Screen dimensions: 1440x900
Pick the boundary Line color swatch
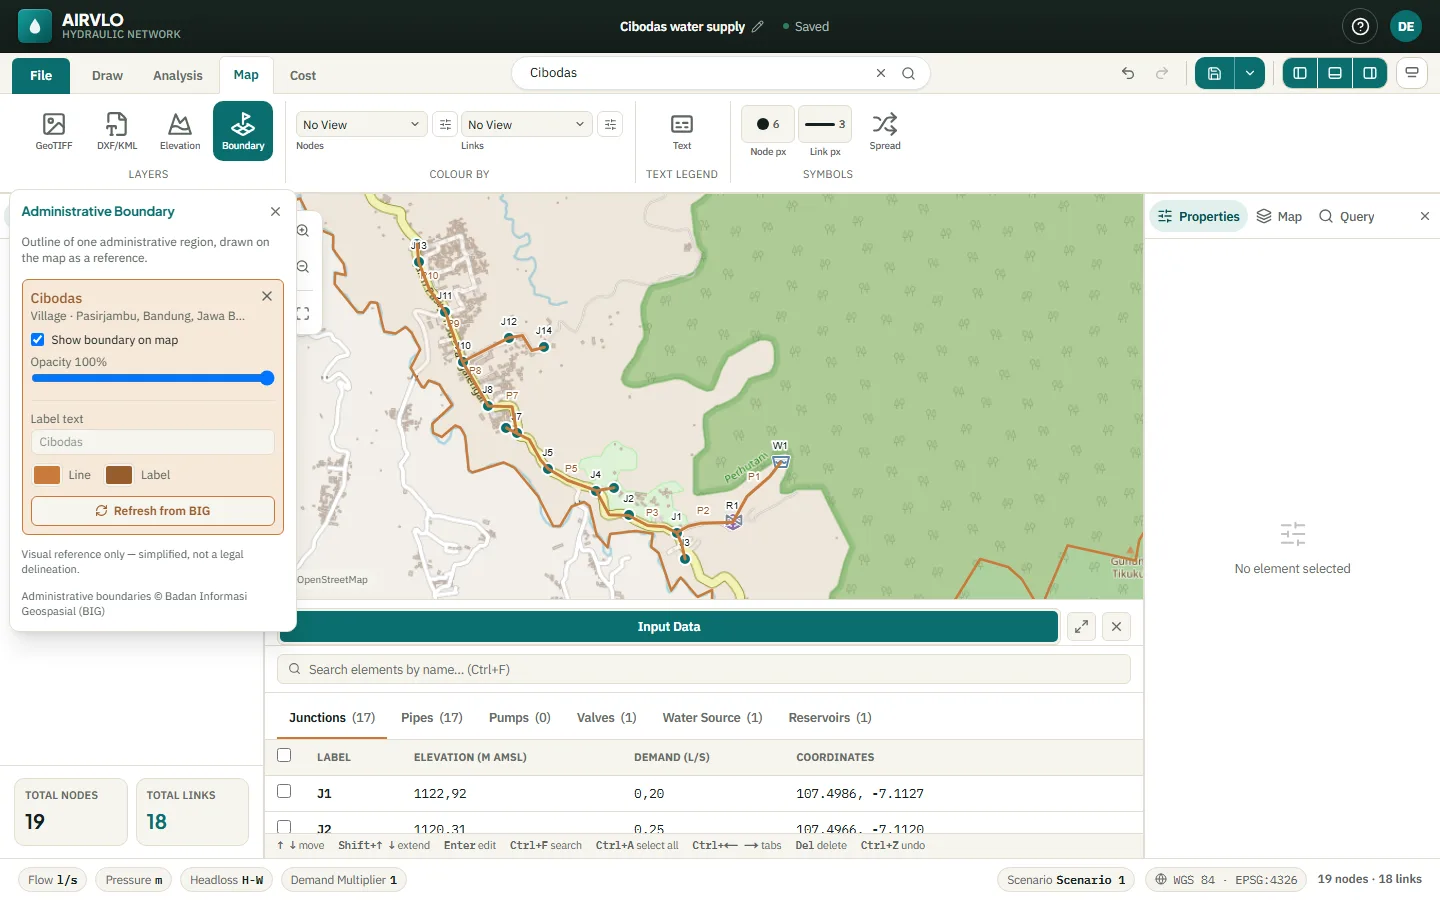click(x=47, y=475)
